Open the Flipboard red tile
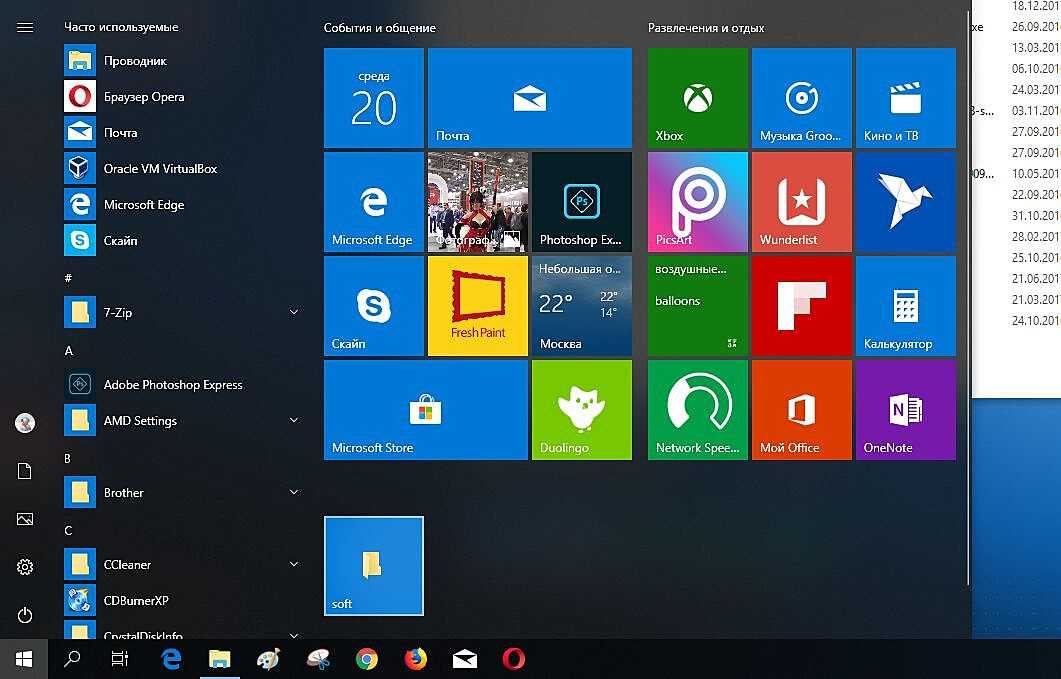This screenshot has width=1061, height=679. pos(802,306)
